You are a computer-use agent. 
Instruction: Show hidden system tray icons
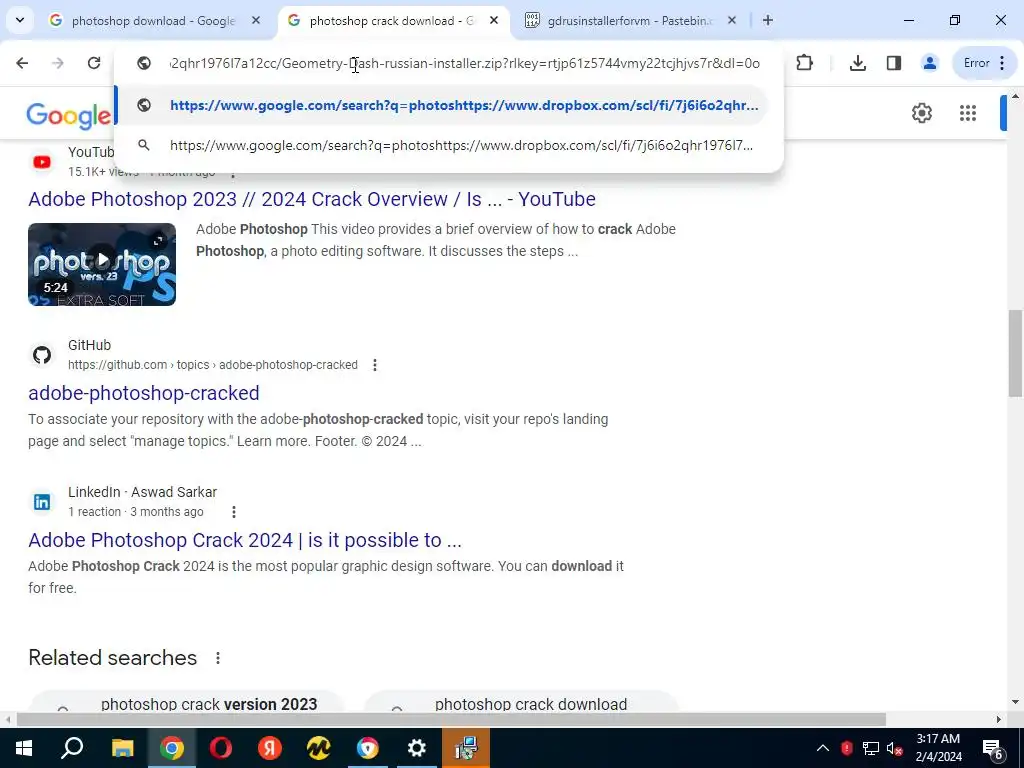point(823,748)
